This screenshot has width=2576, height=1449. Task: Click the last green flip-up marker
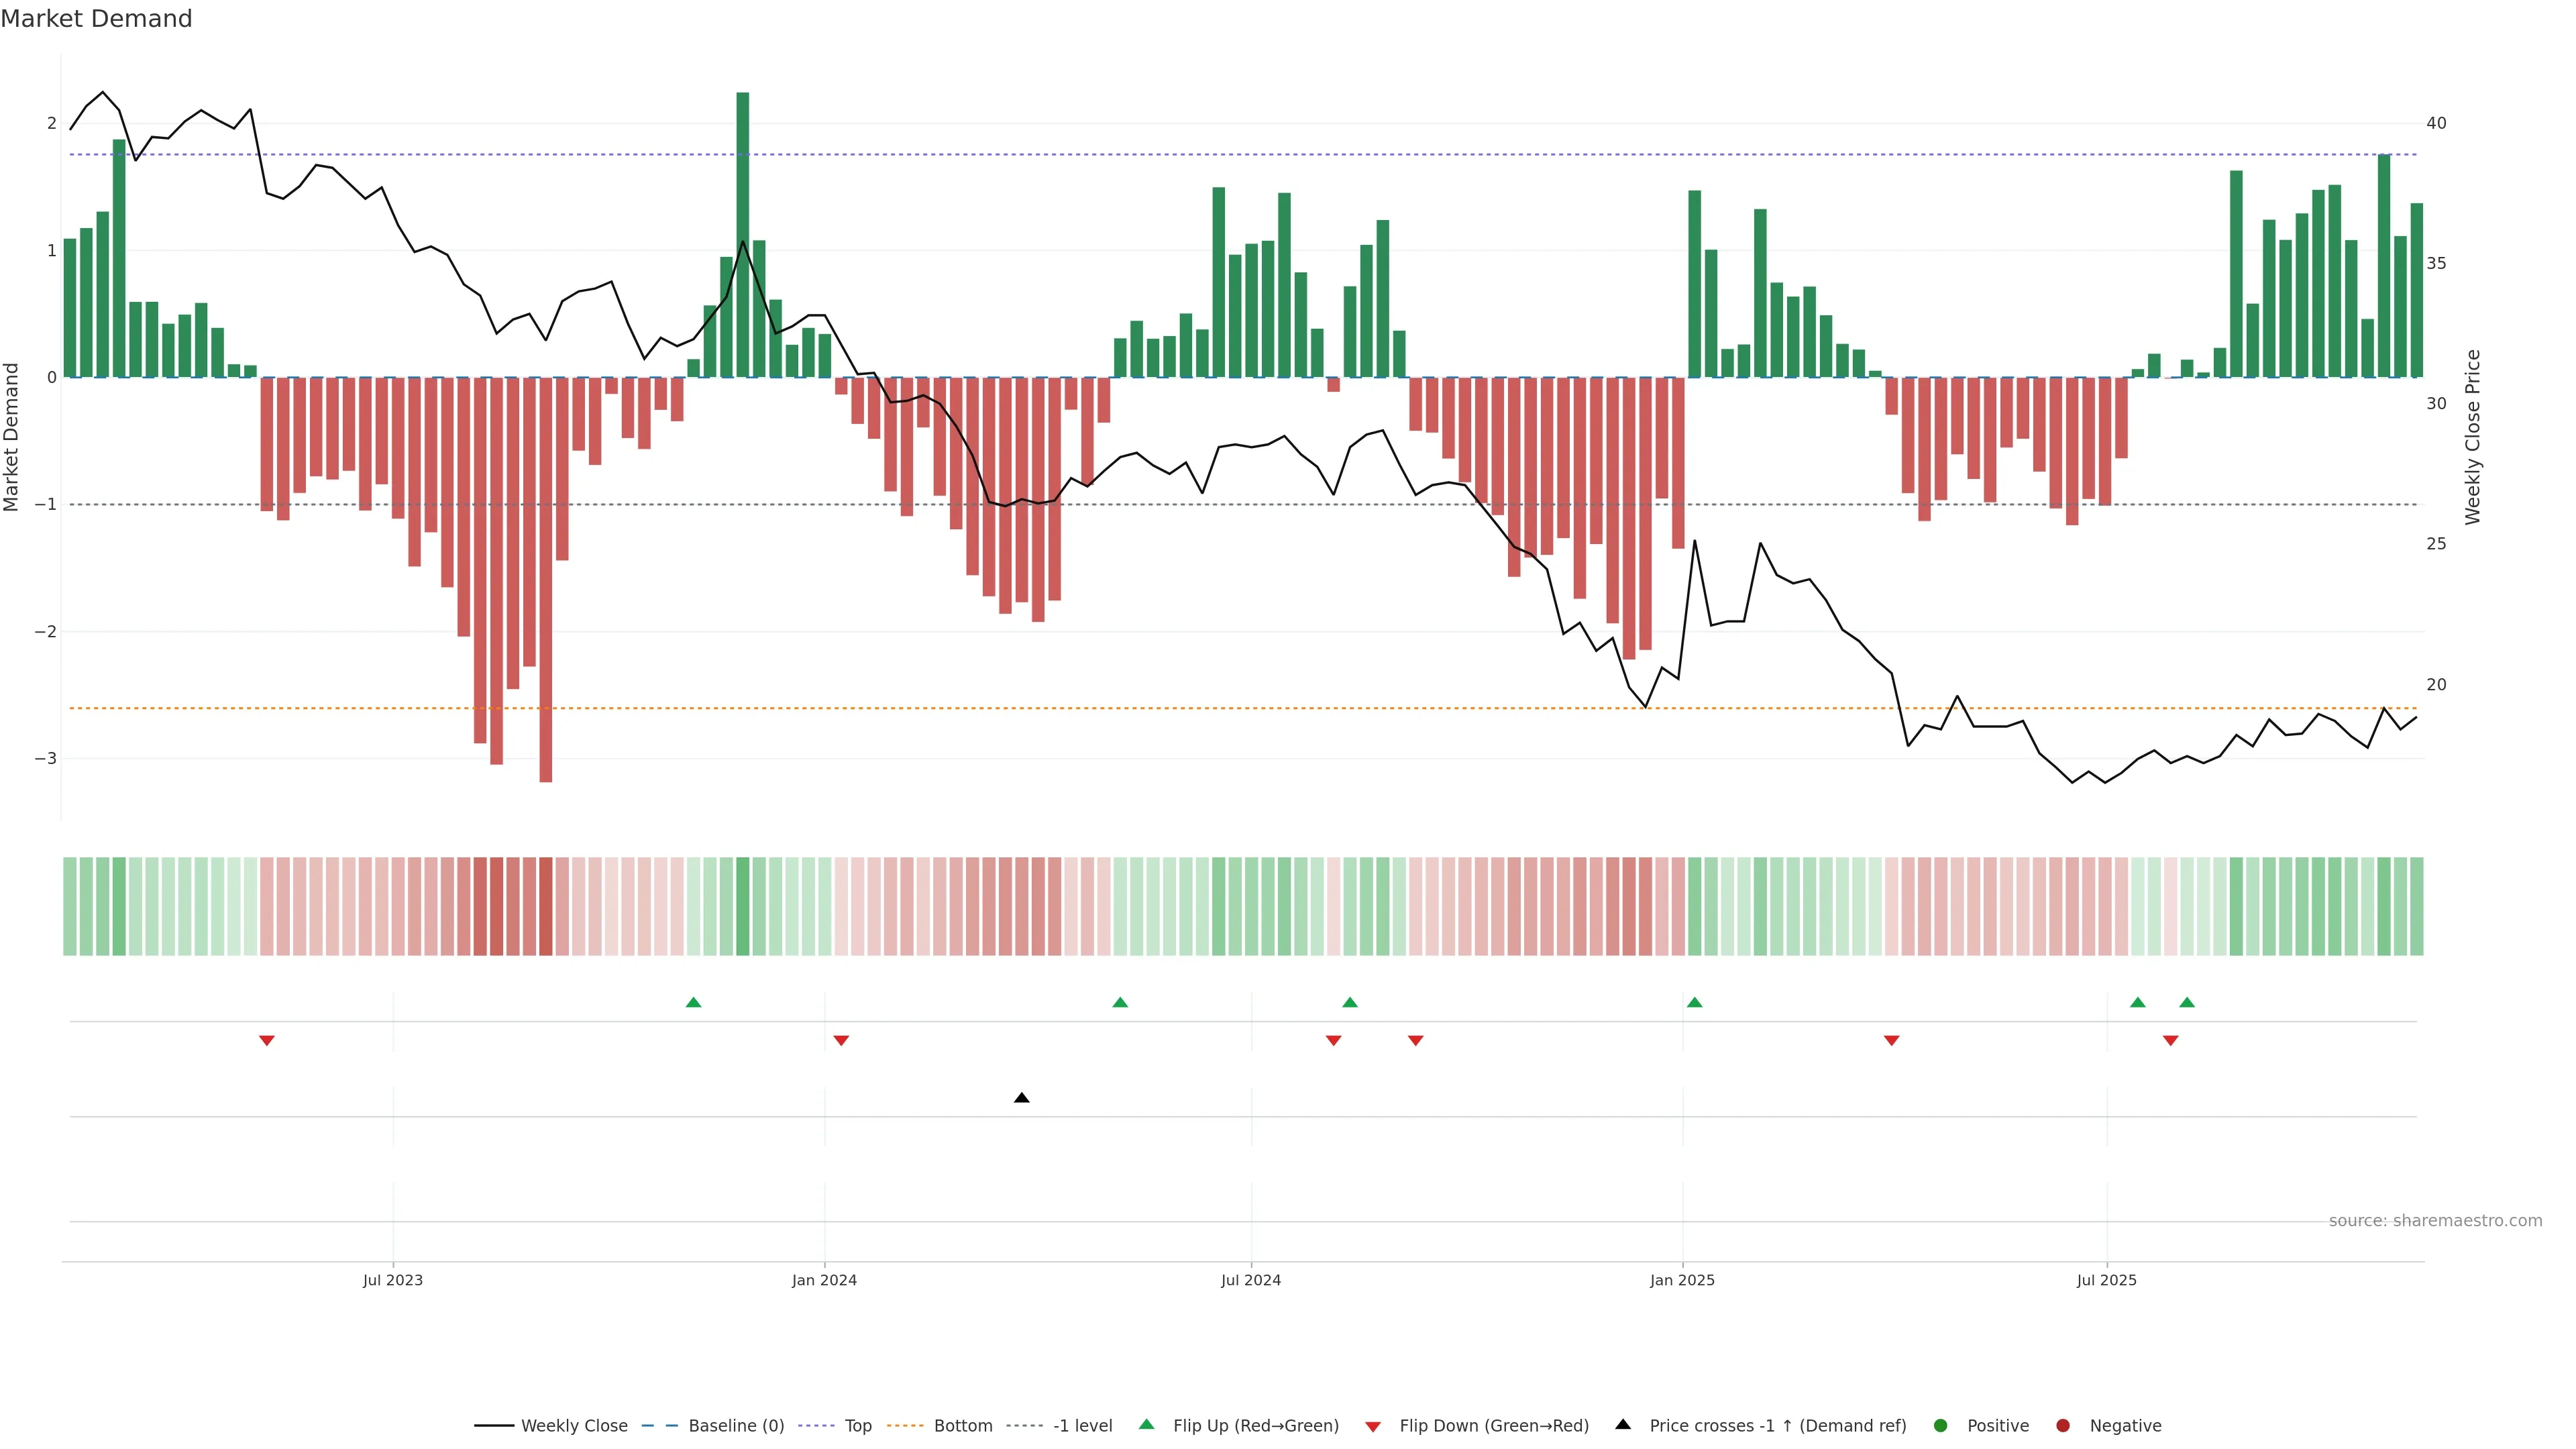2187,1003
